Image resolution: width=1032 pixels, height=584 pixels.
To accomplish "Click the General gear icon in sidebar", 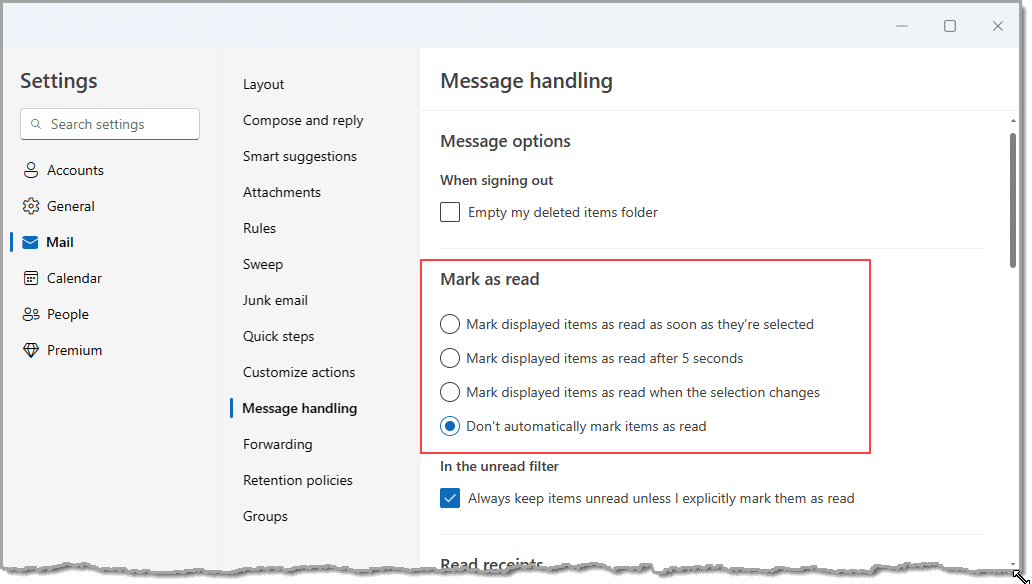I will 31,205.
